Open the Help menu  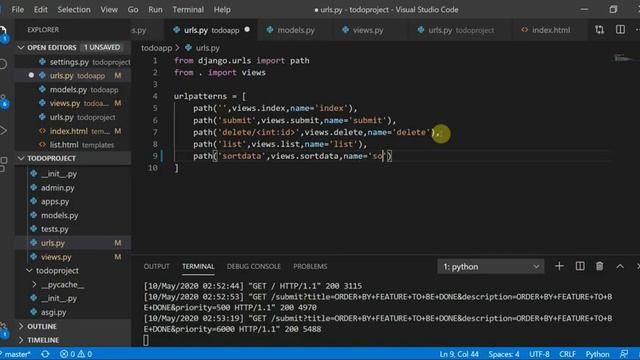click(x=222, y=9)
